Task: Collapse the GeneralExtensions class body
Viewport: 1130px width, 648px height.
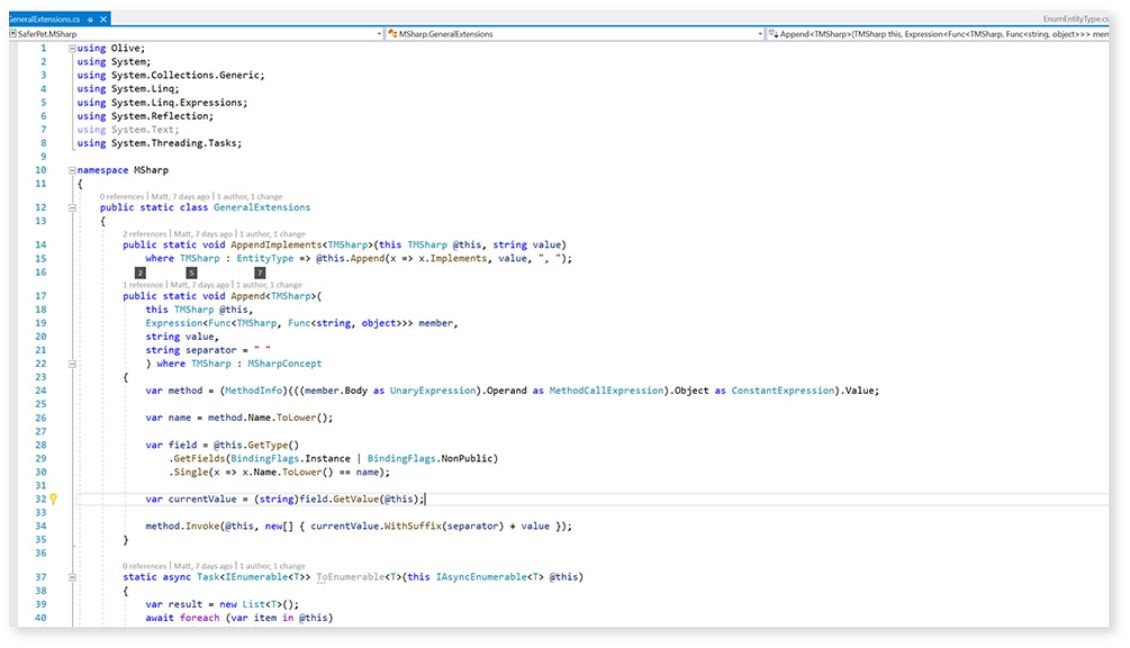Action: (70, 207)
